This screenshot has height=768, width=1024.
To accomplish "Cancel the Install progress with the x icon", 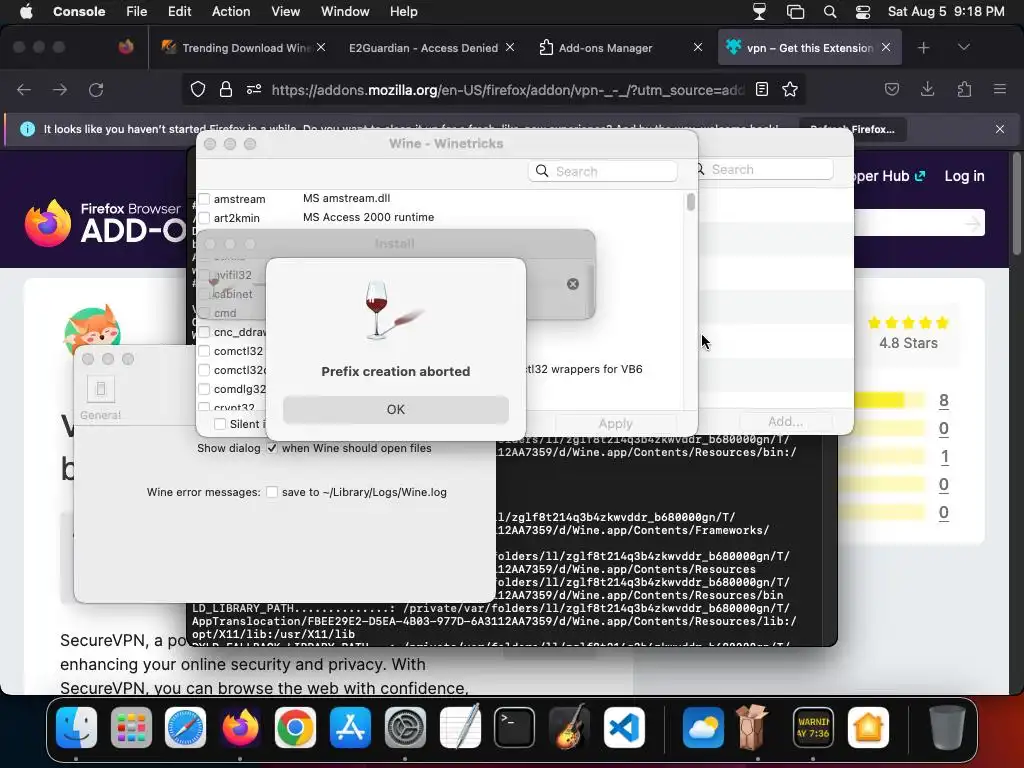I will 573,284.
